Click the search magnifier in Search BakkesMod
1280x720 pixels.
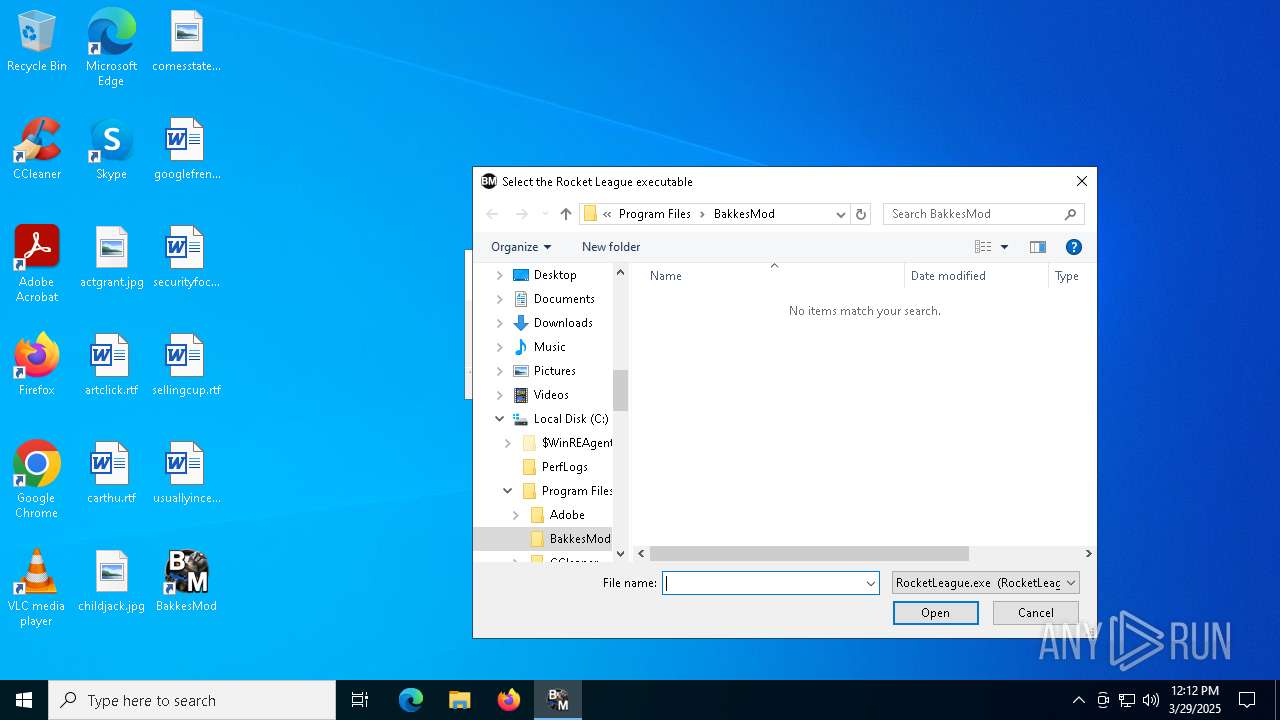point(1070,214)
